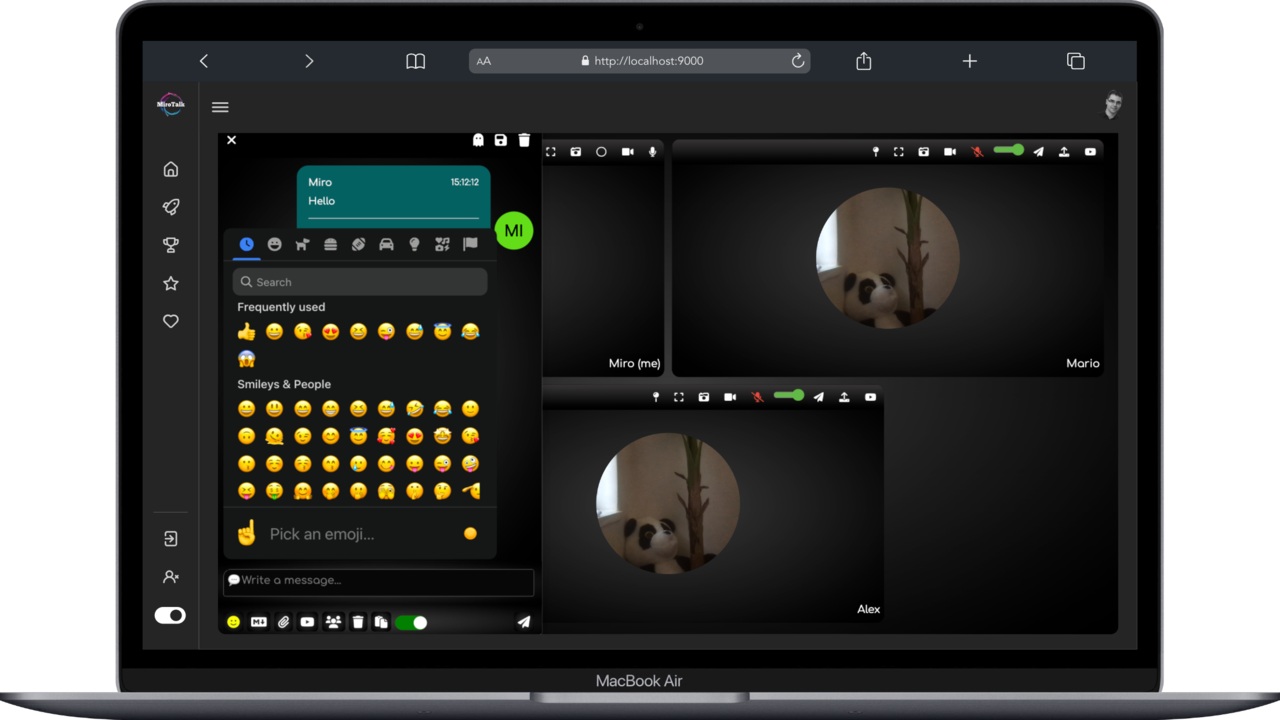The height and width of the screenshot is (720, 1280).
Task: Take a snapshot of Mario's video
Action: click(x=923, y=151)
